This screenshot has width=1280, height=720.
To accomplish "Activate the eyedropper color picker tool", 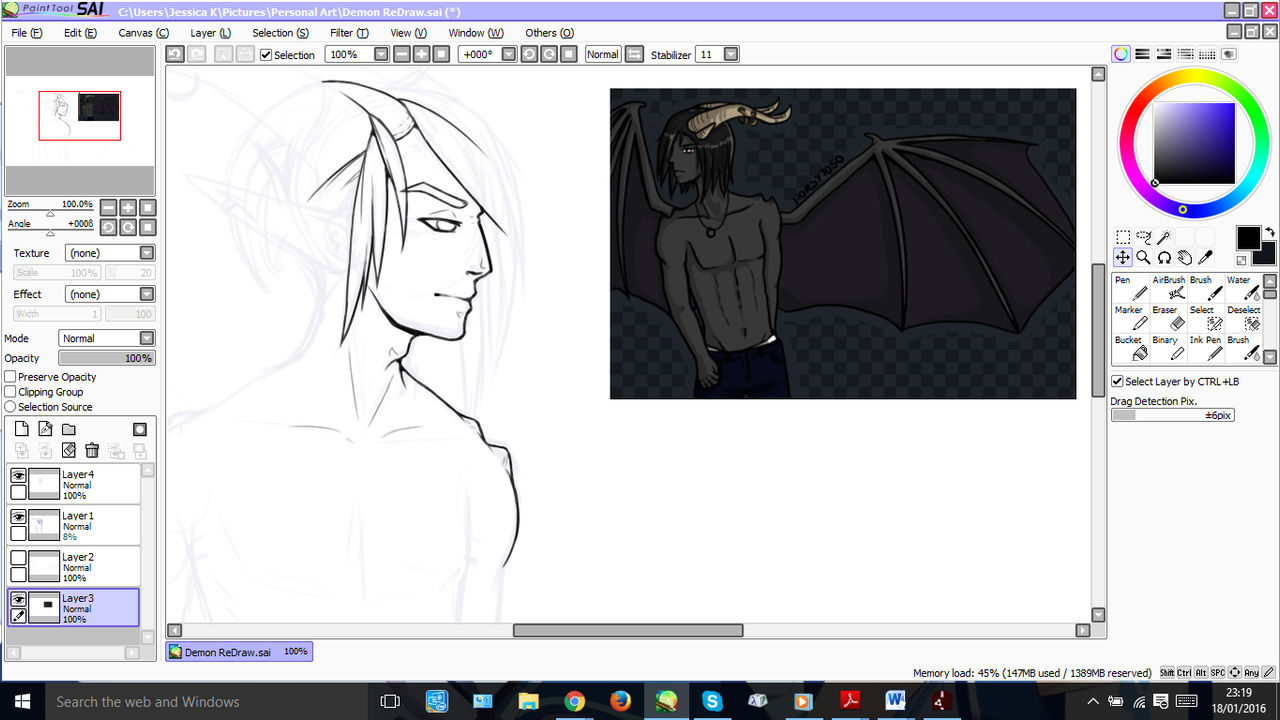I will 1206,257.
